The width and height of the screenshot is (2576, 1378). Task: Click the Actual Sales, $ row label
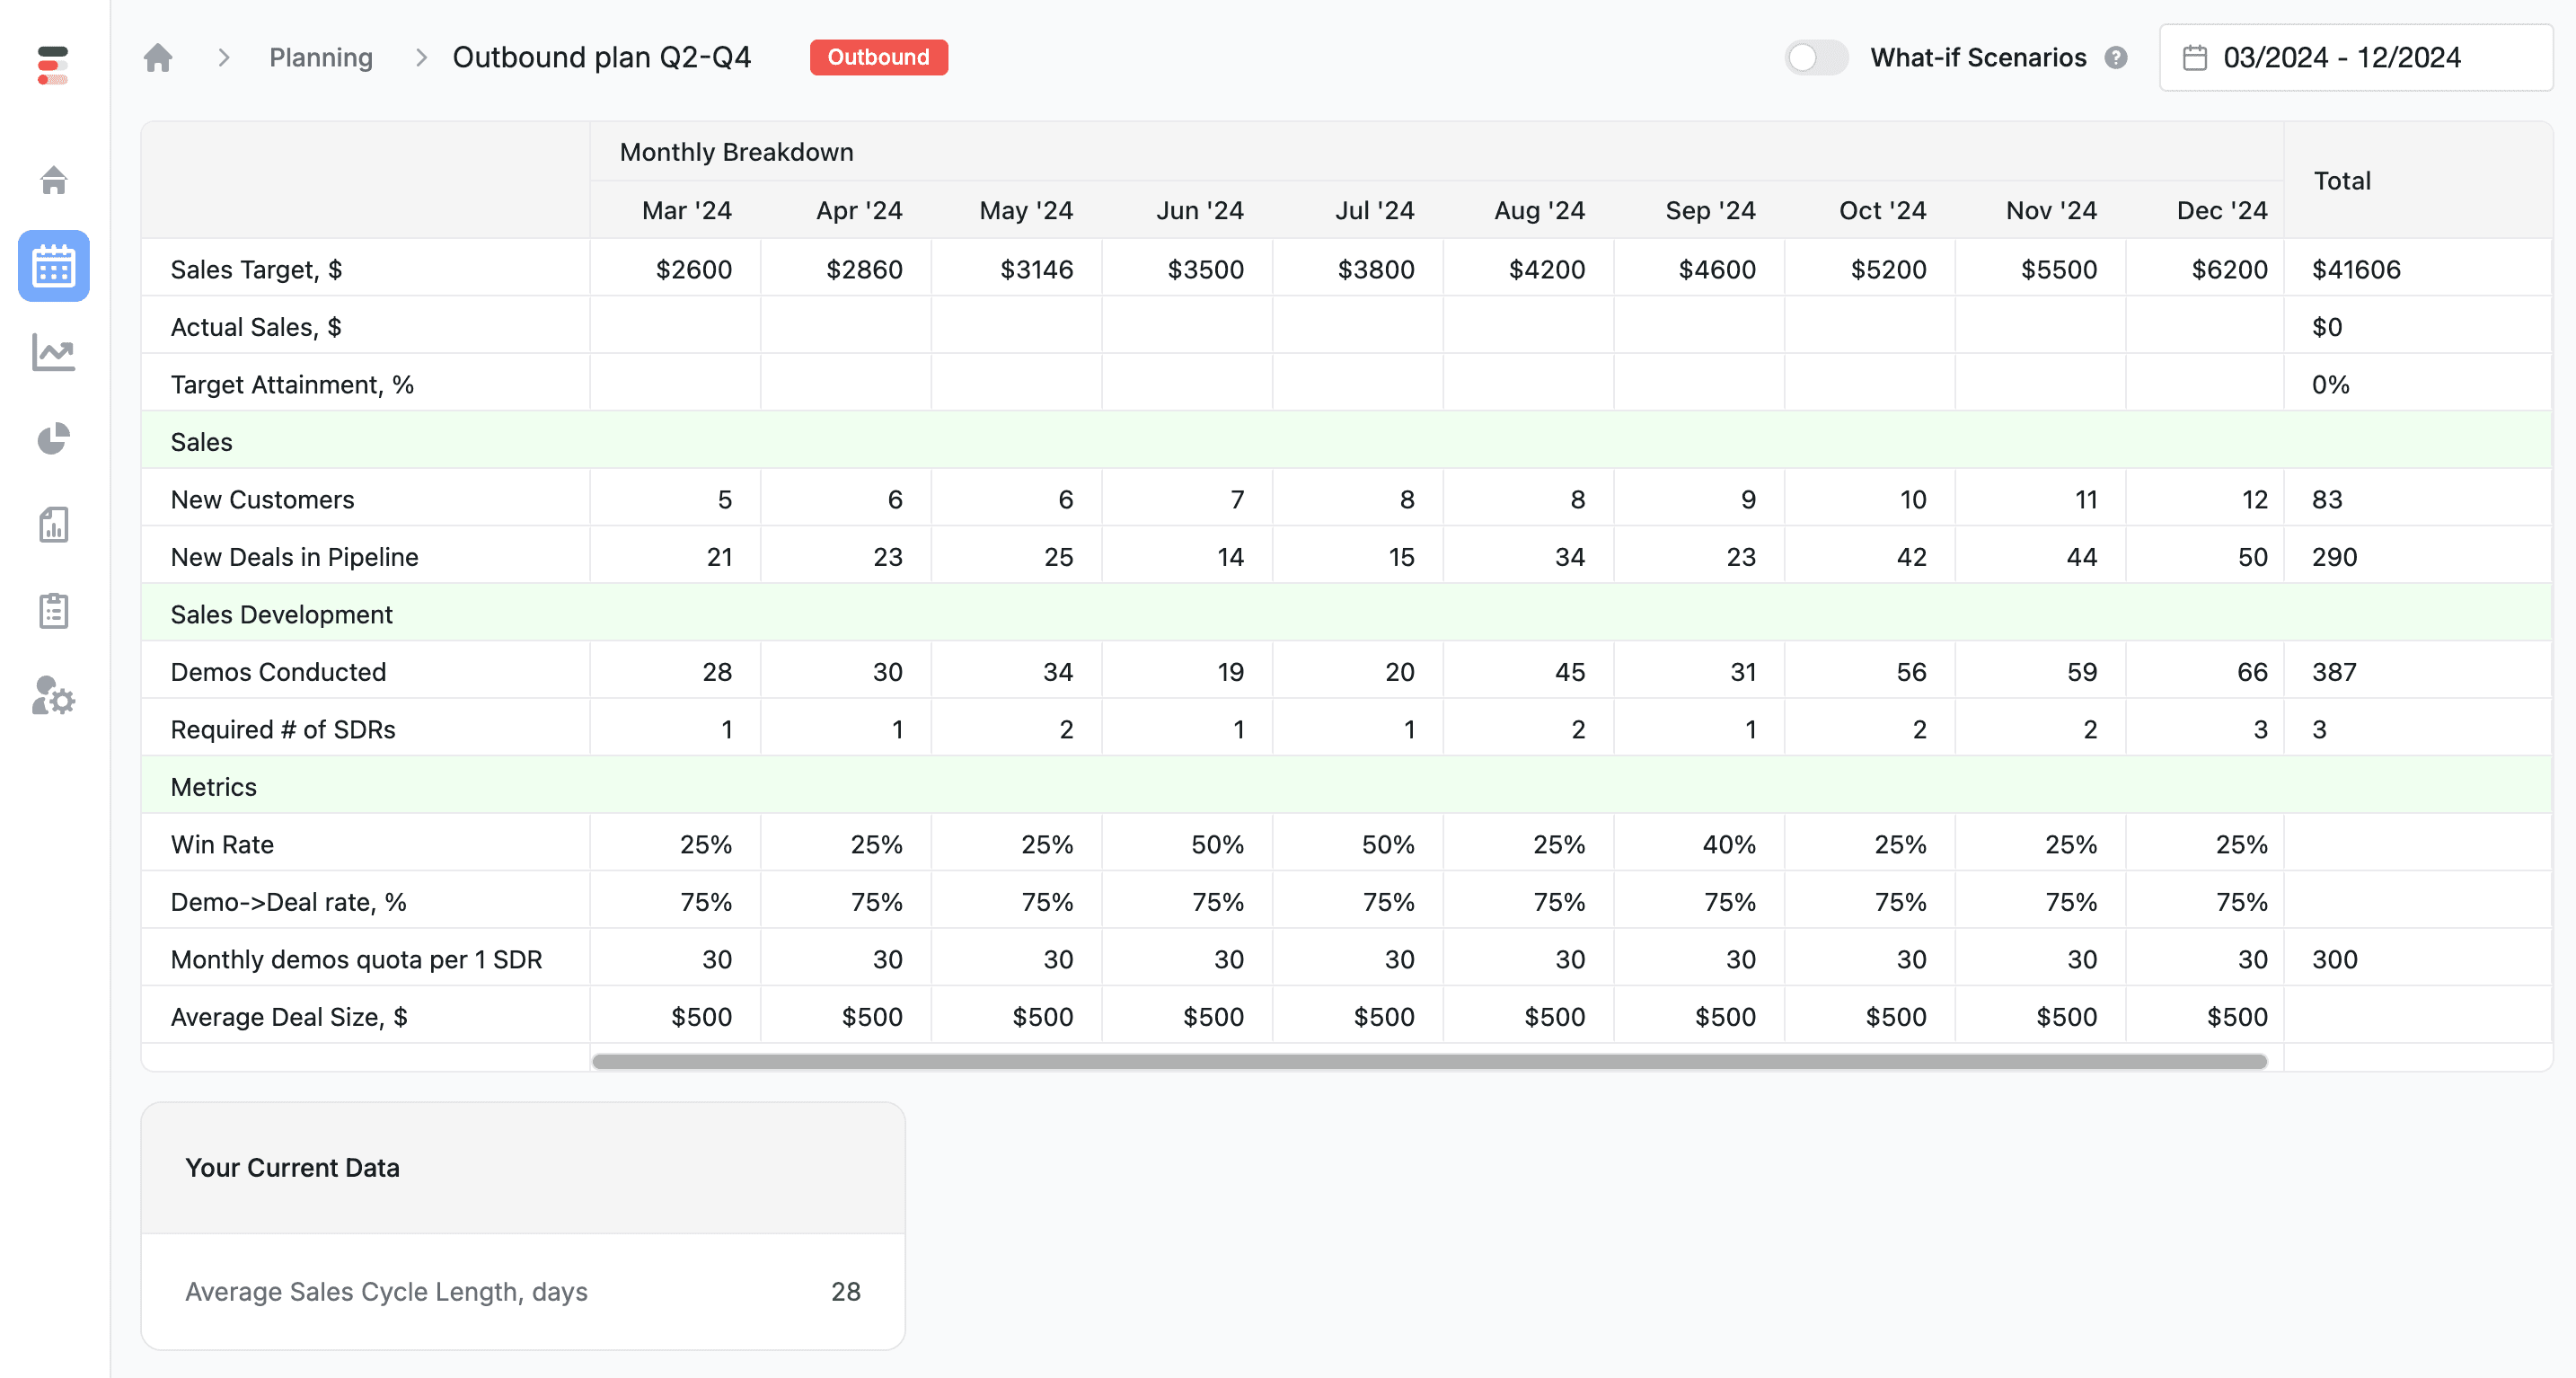point(256,327)
